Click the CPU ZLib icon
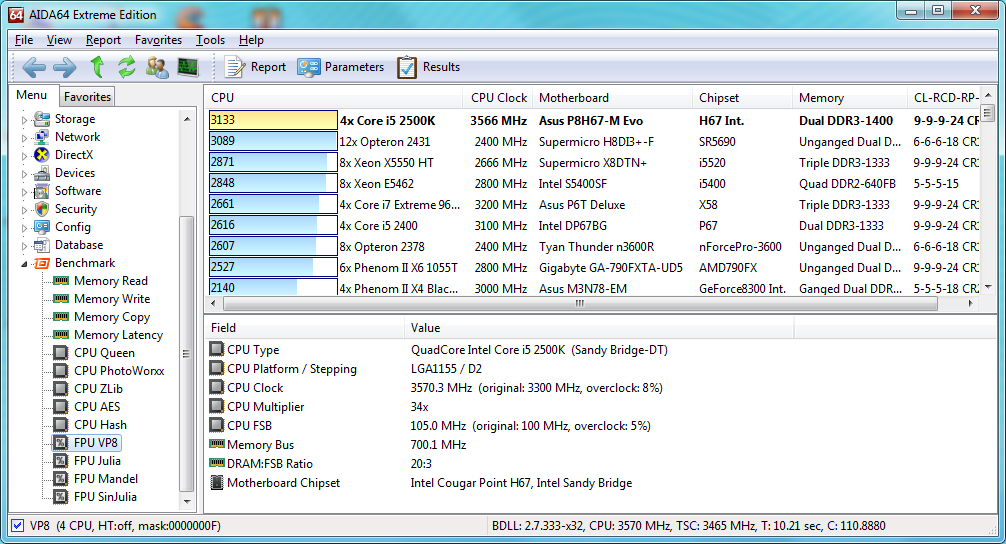The image size is (1006, 544). click(x=61, y=388)
